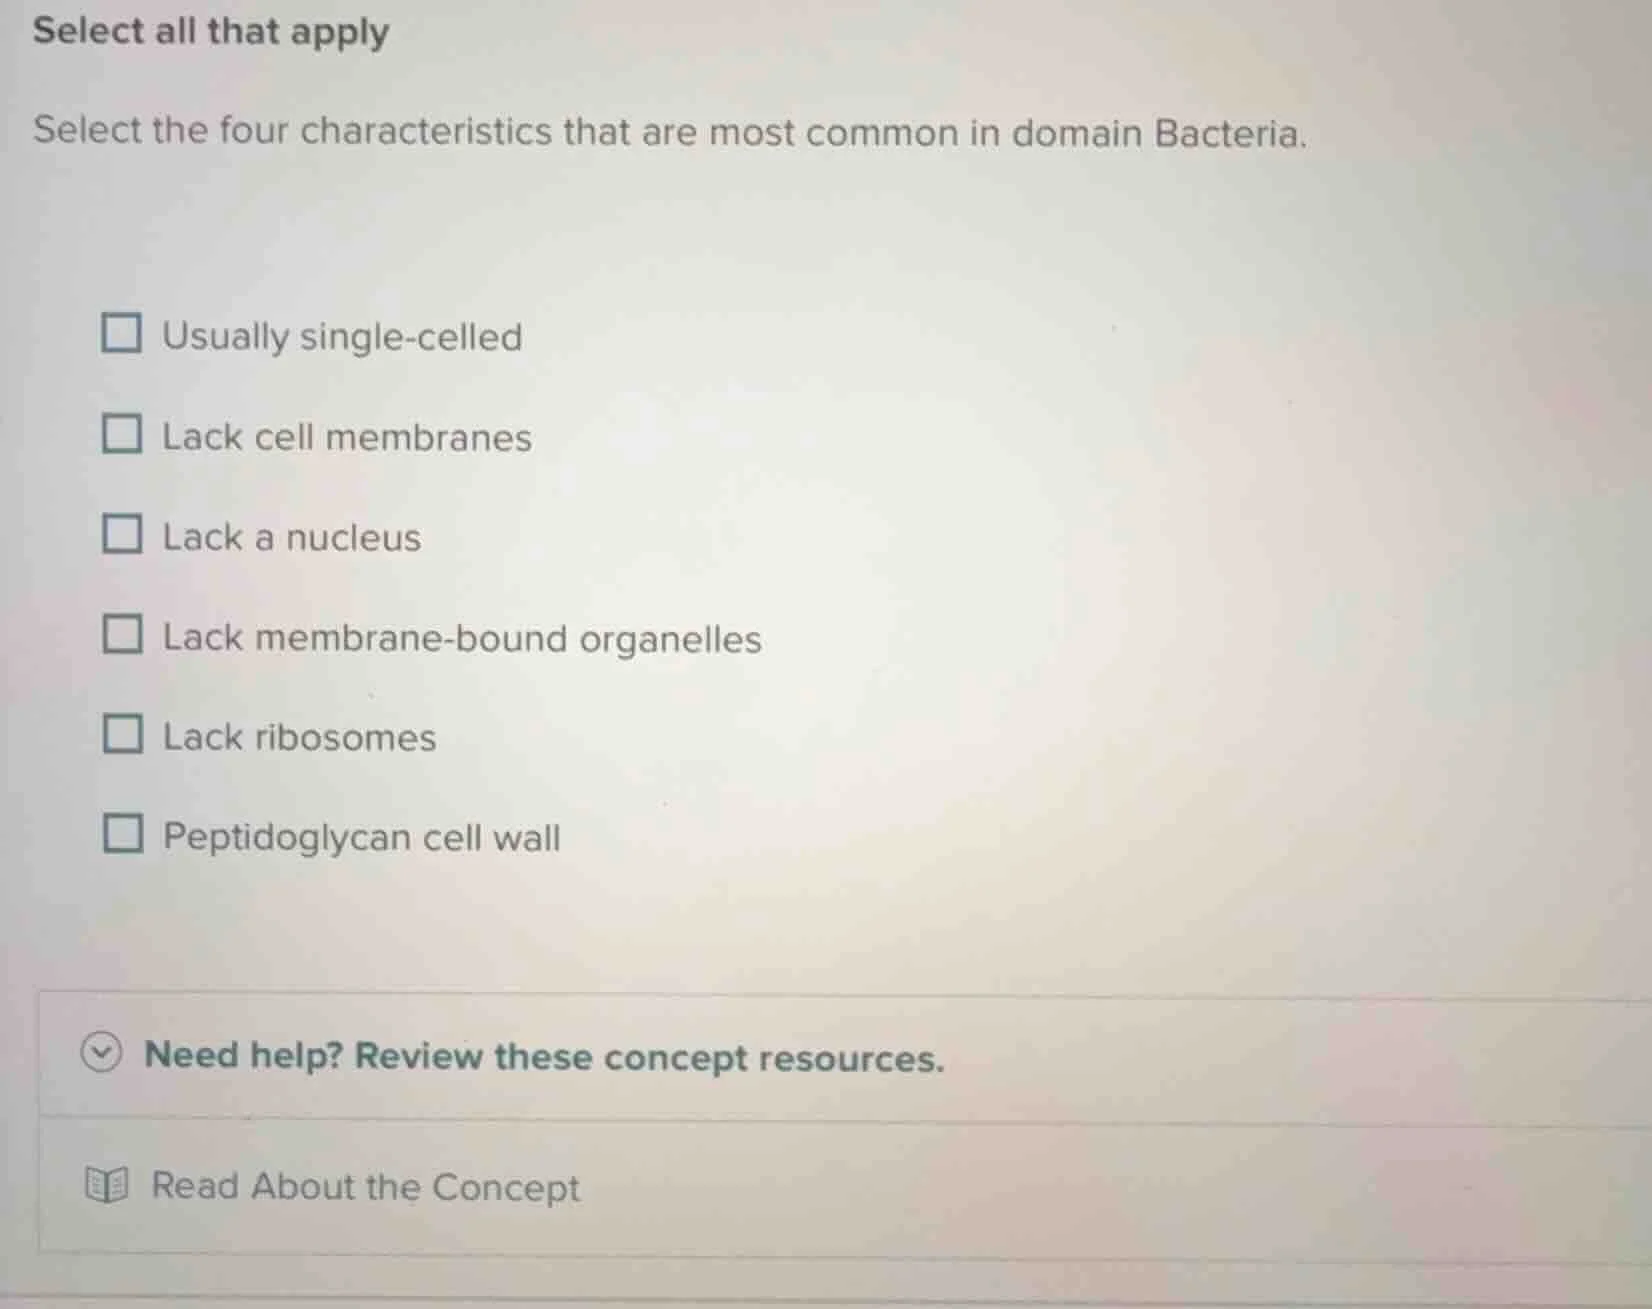
Task: Check the "Lack ribosomes" checkbox
Action: (x=122, y=737)
